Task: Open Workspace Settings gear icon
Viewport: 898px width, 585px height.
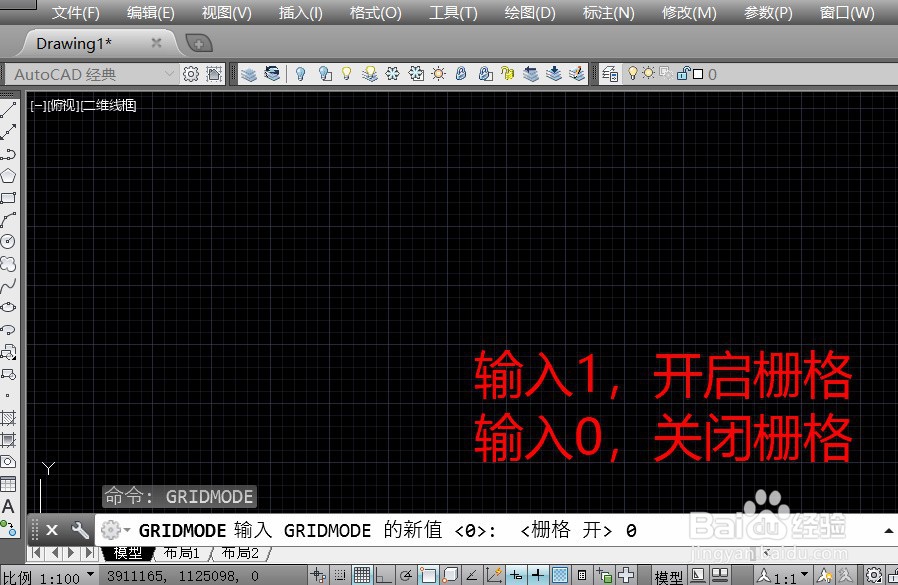Action: tap(191, 74)
